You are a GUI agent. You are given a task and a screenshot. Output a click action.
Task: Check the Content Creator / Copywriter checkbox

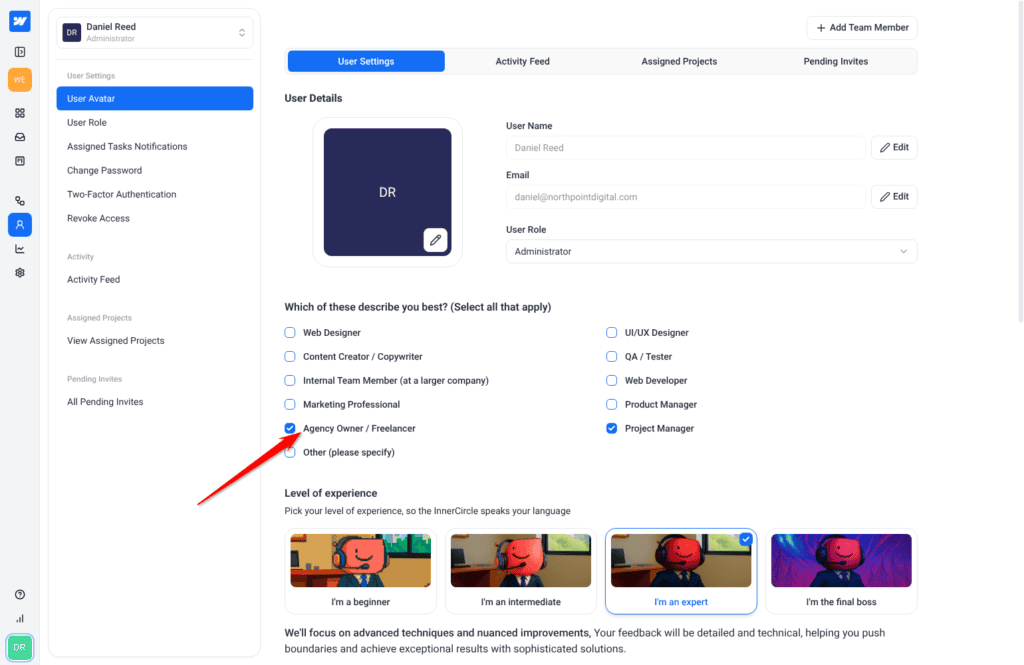tap(290, 357)
